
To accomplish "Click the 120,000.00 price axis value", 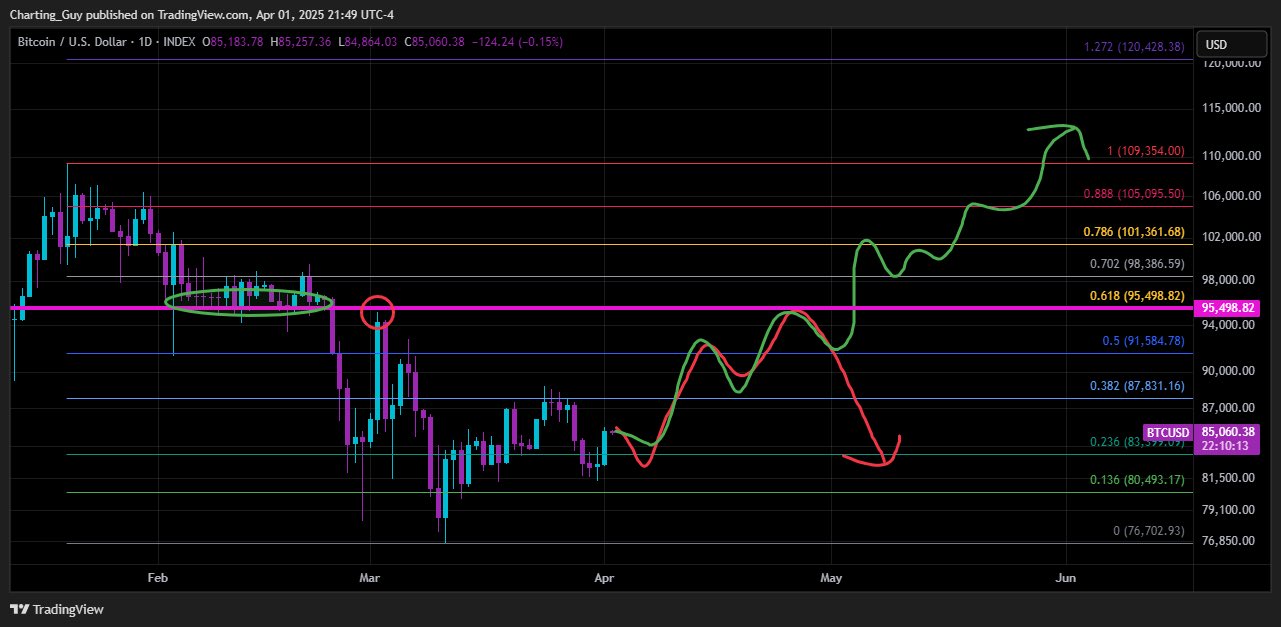I will [x=1230, y=63].
